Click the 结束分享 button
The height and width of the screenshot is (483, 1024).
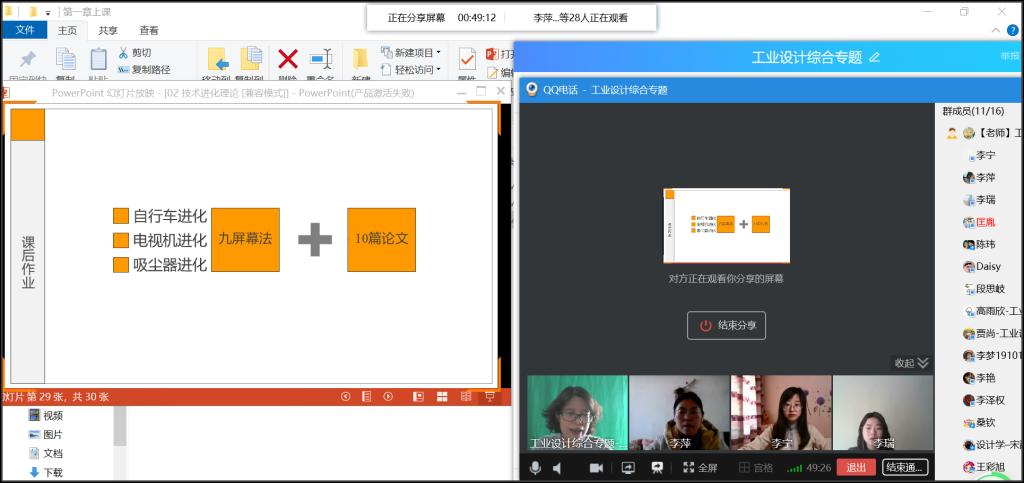point(726,325)
